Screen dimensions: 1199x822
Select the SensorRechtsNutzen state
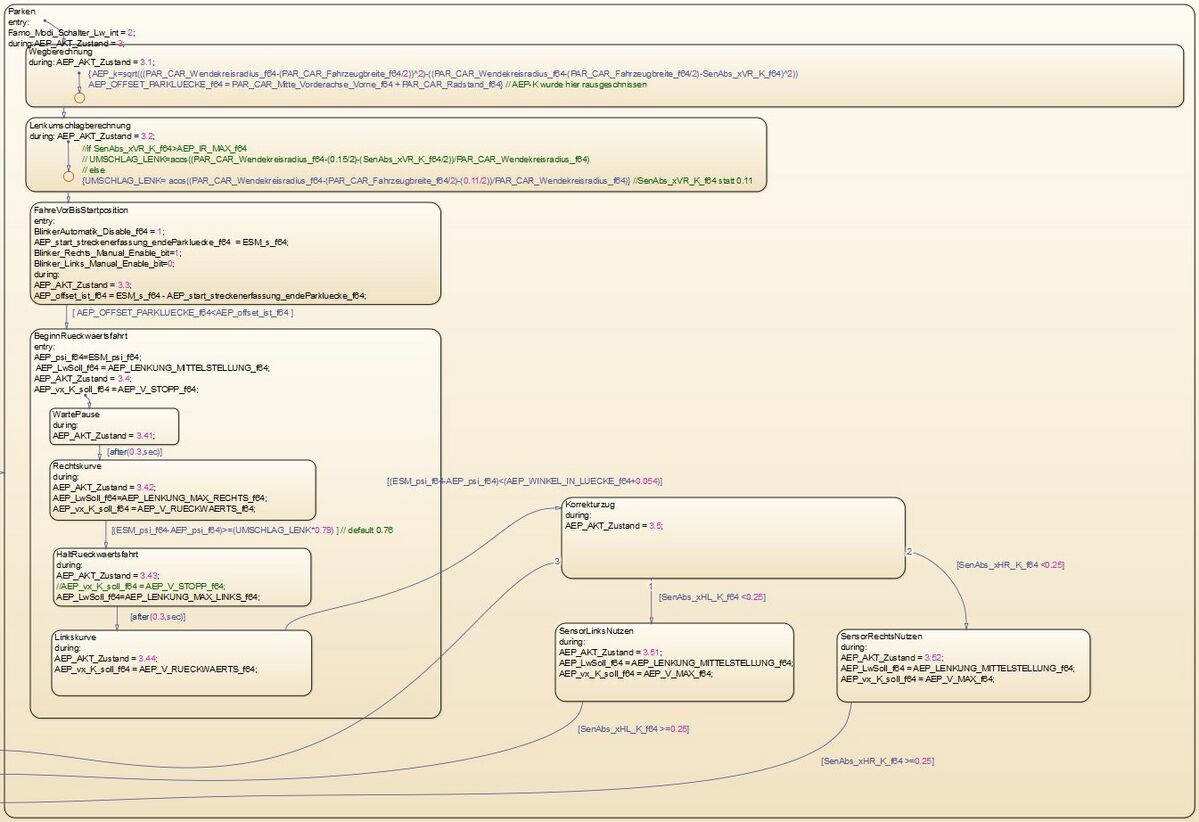point(962,665)
